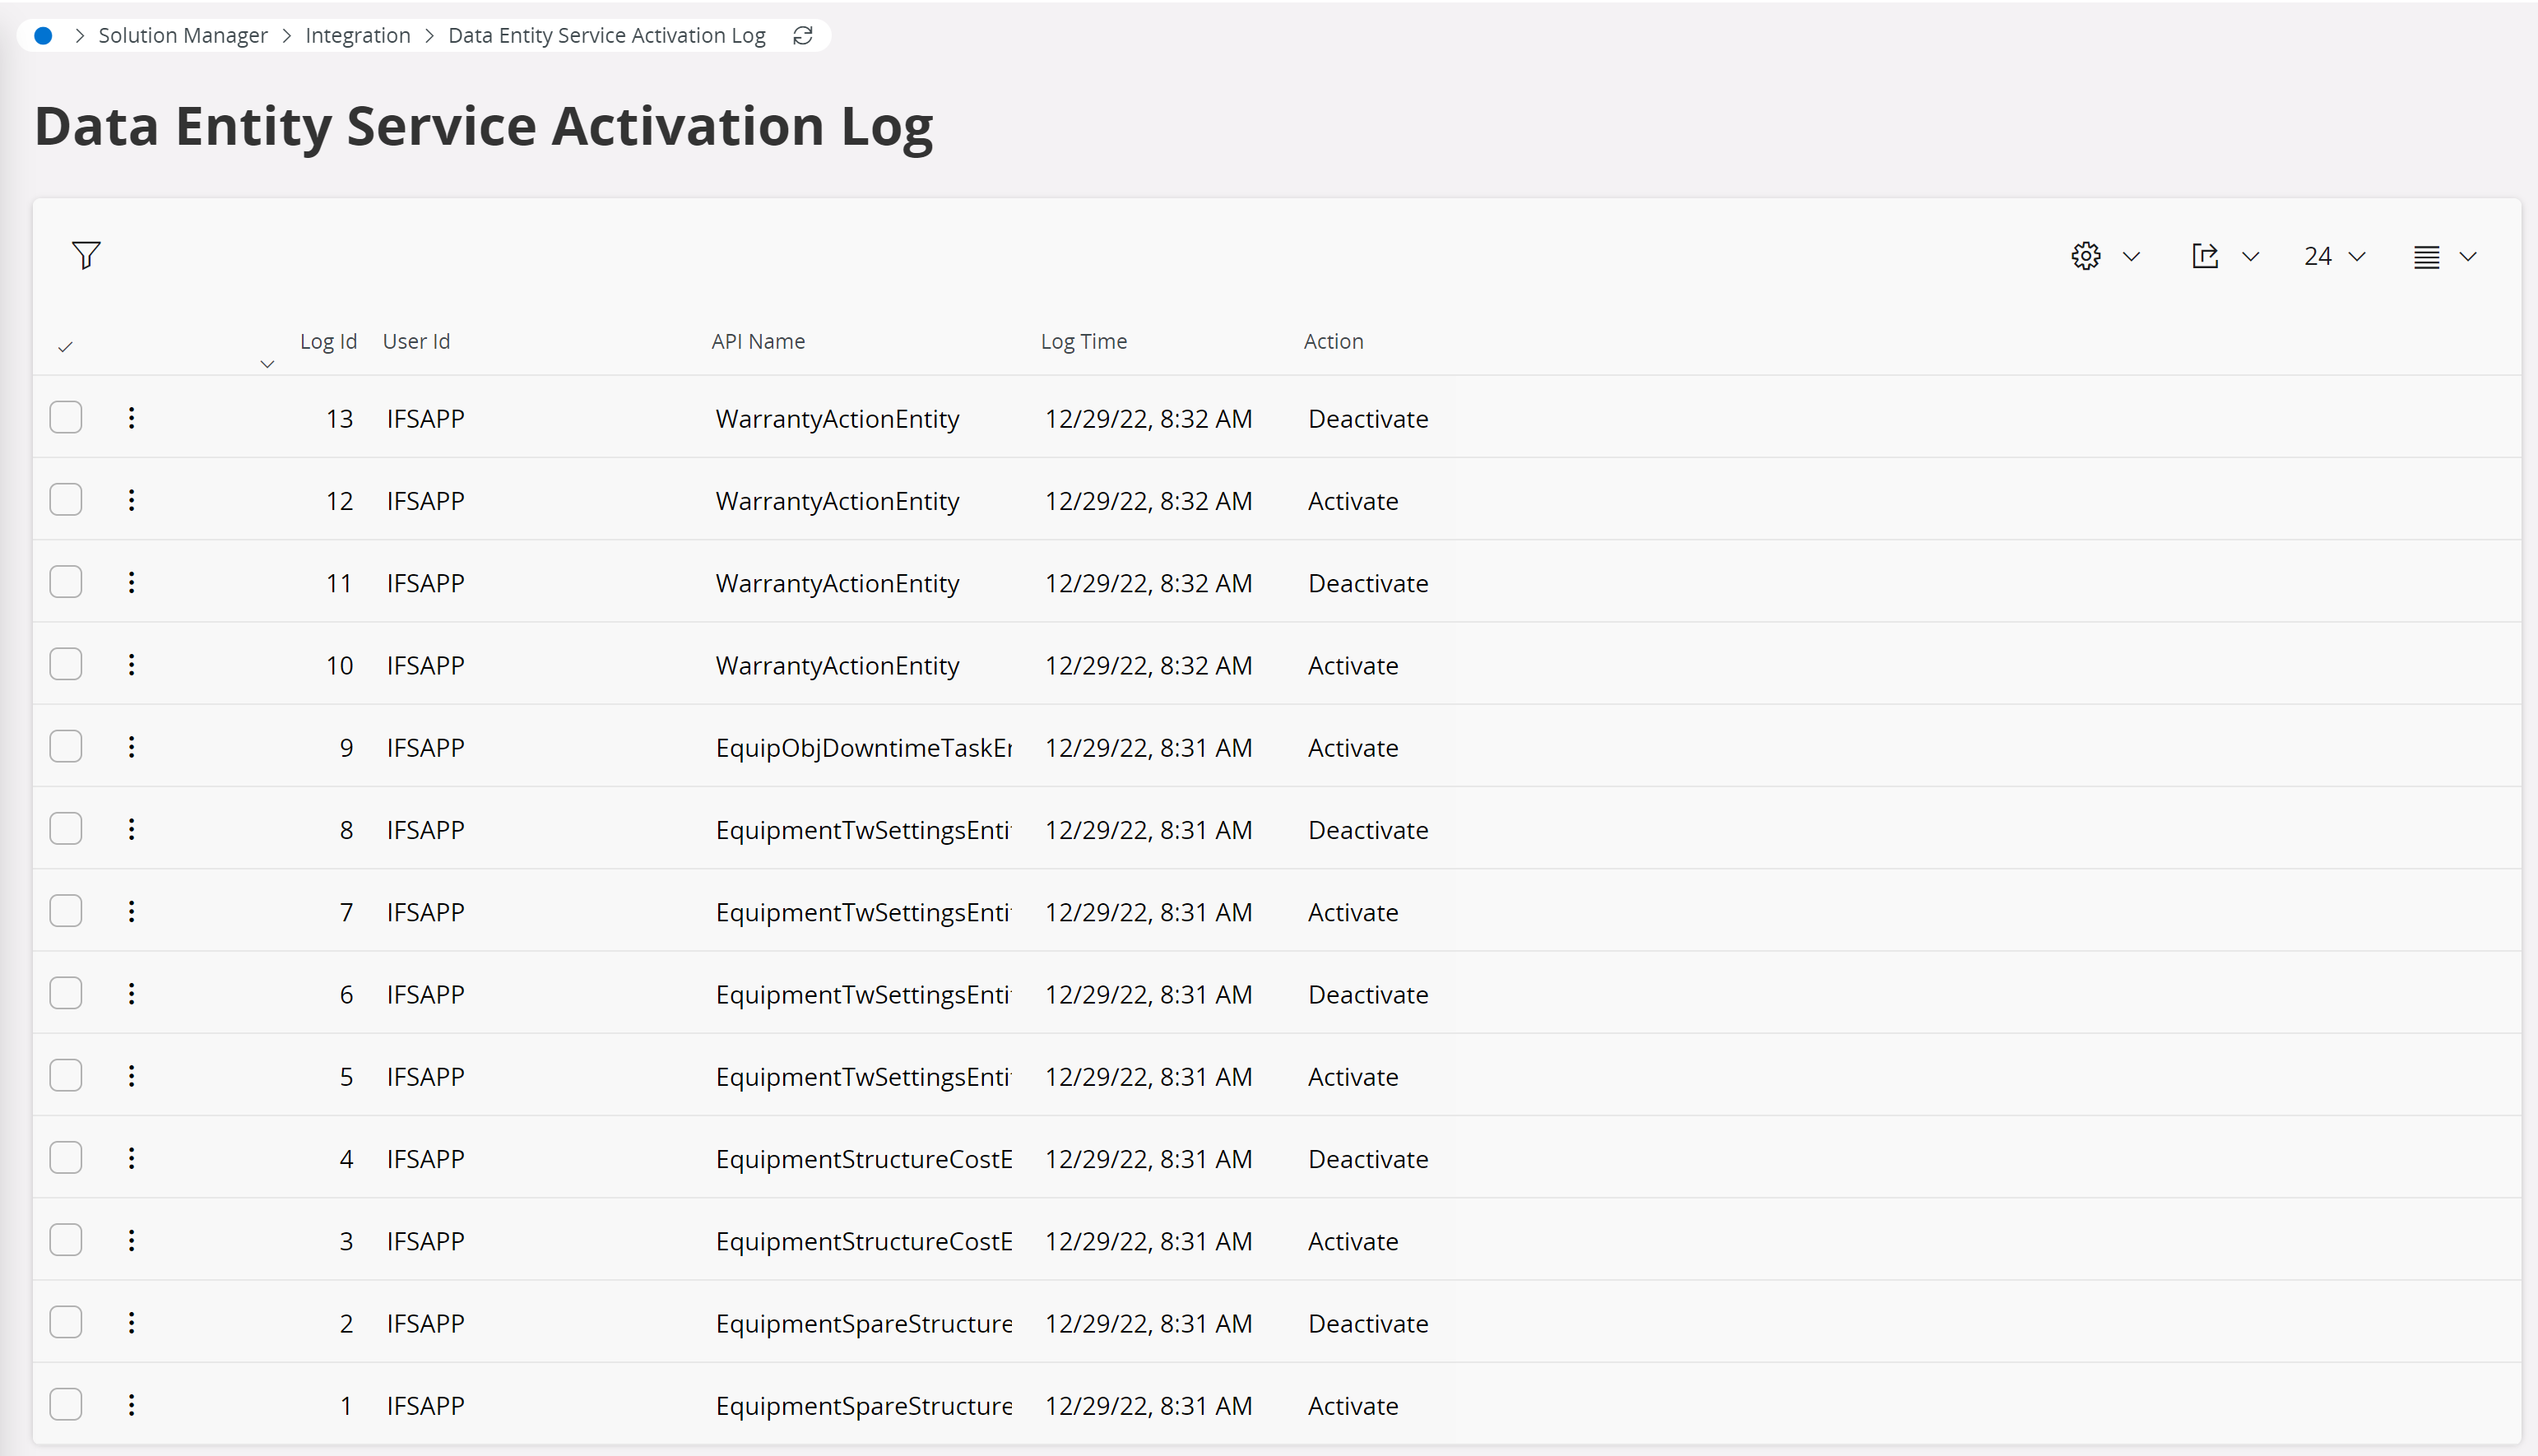Refresh page via breadcrumb reload icon

802,36
